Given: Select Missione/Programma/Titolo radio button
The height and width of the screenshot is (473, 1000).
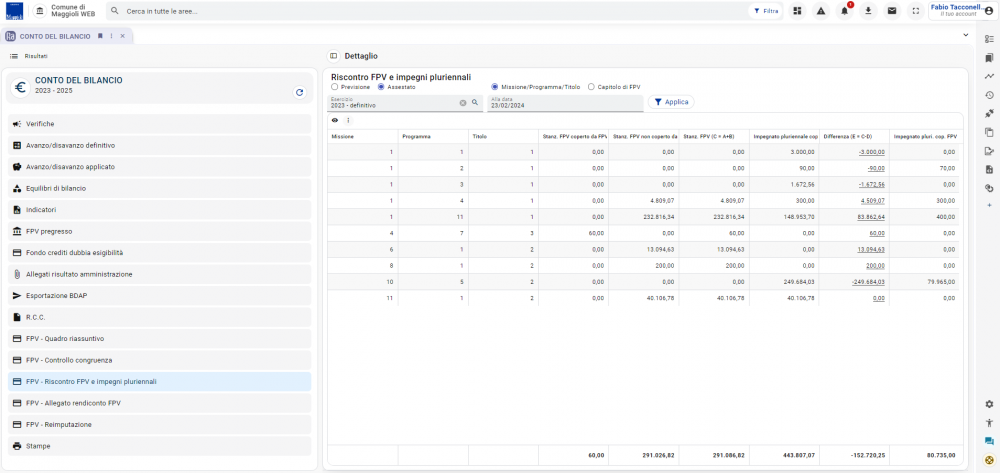Looking at the screenshot, I should 494,87.
